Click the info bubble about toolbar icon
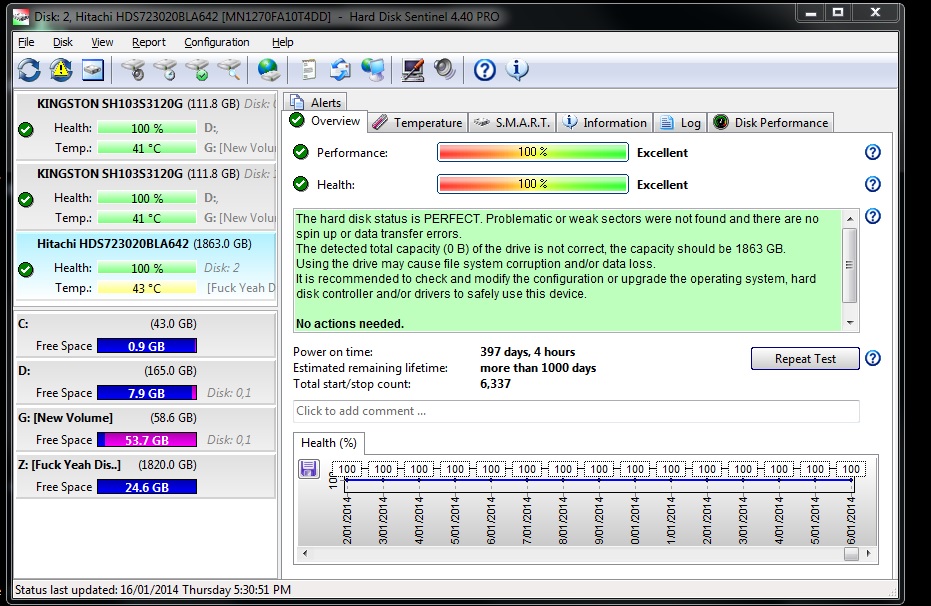 pyautogui.click(x=517, y=69)
